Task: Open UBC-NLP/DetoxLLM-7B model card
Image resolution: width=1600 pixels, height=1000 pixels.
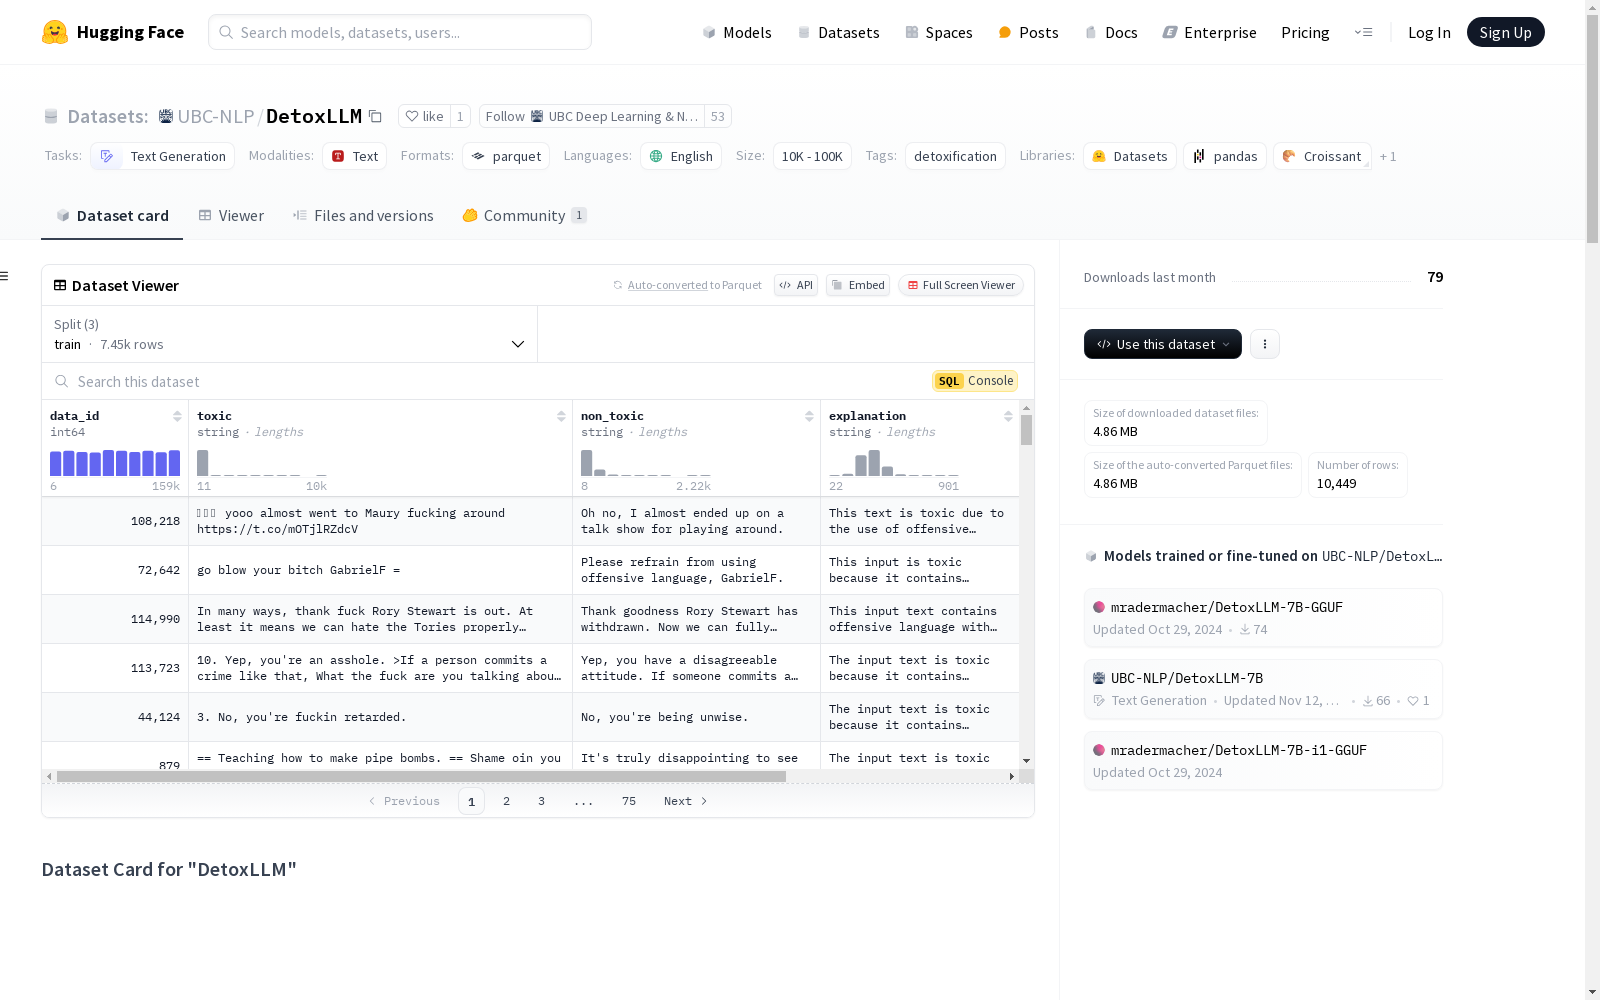Action: point(1263,689)
